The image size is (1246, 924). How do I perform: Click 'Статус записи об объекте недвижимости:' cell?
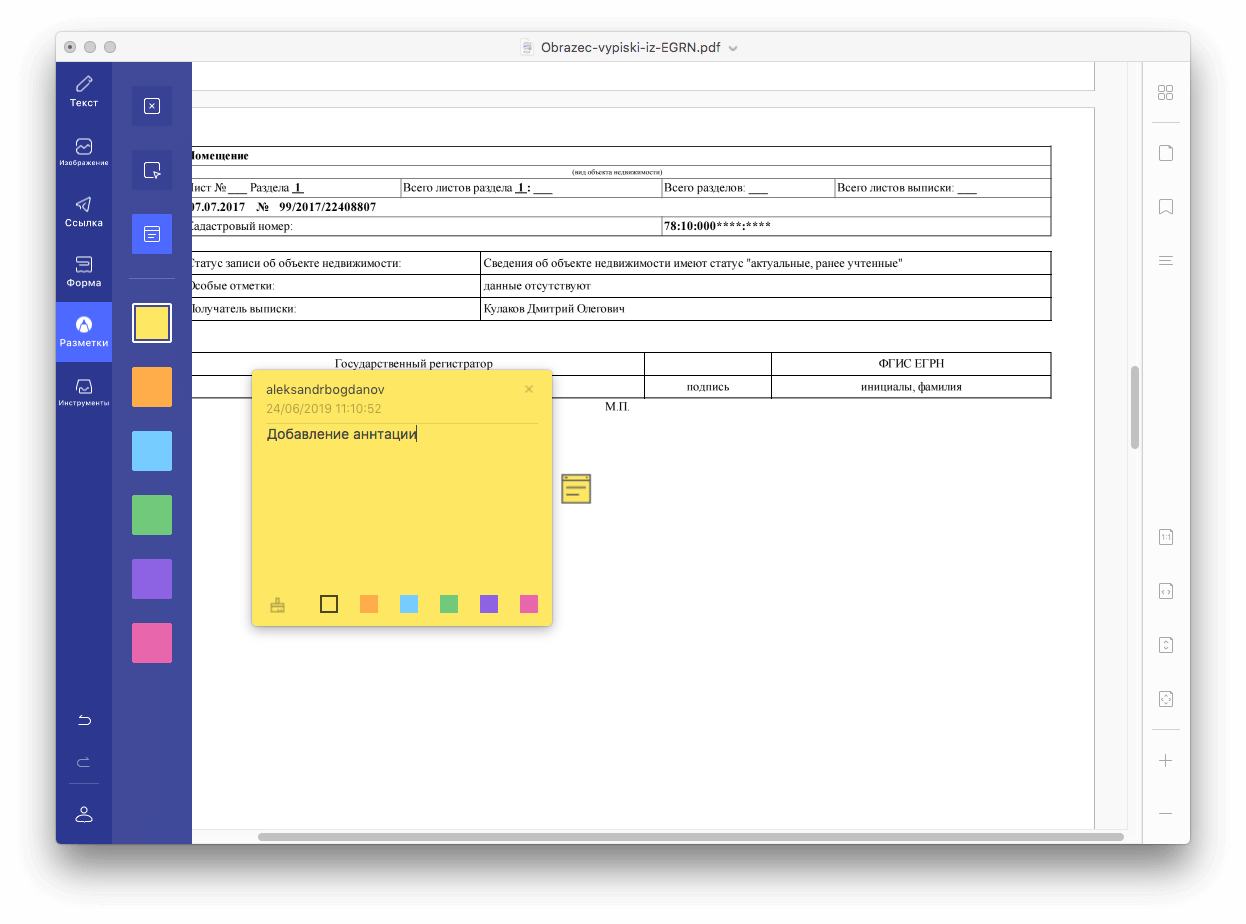point(336,263)
